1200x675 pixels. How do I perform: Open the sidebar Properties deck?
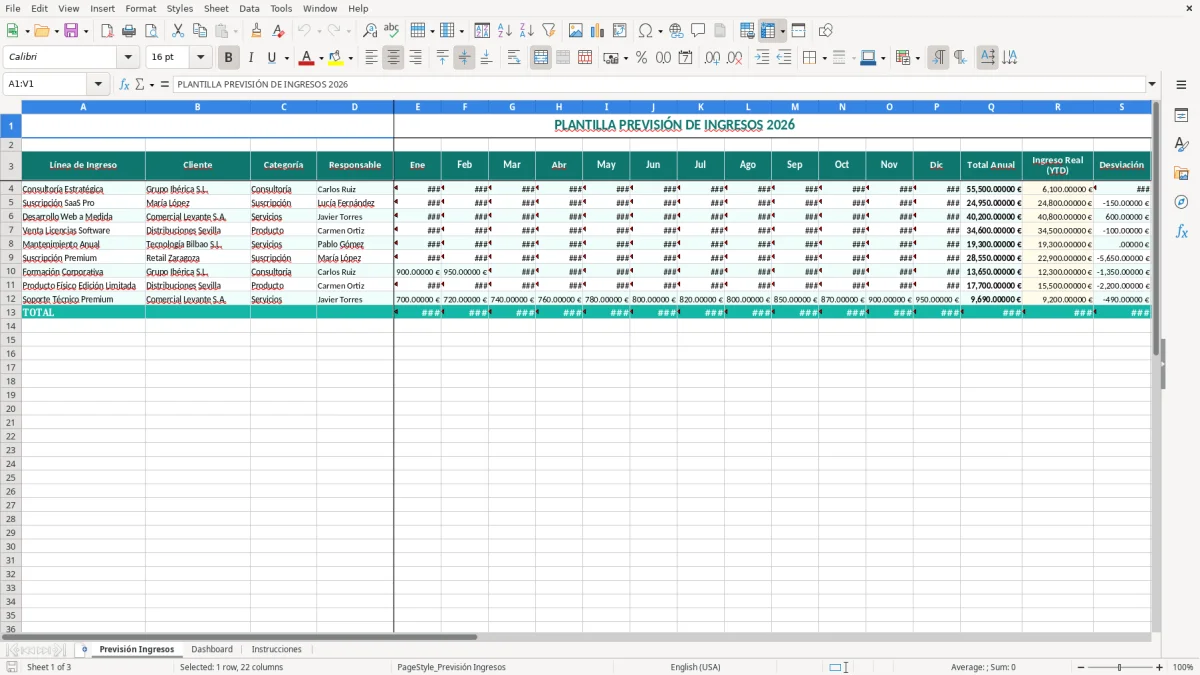click(x=1181, y=116)
